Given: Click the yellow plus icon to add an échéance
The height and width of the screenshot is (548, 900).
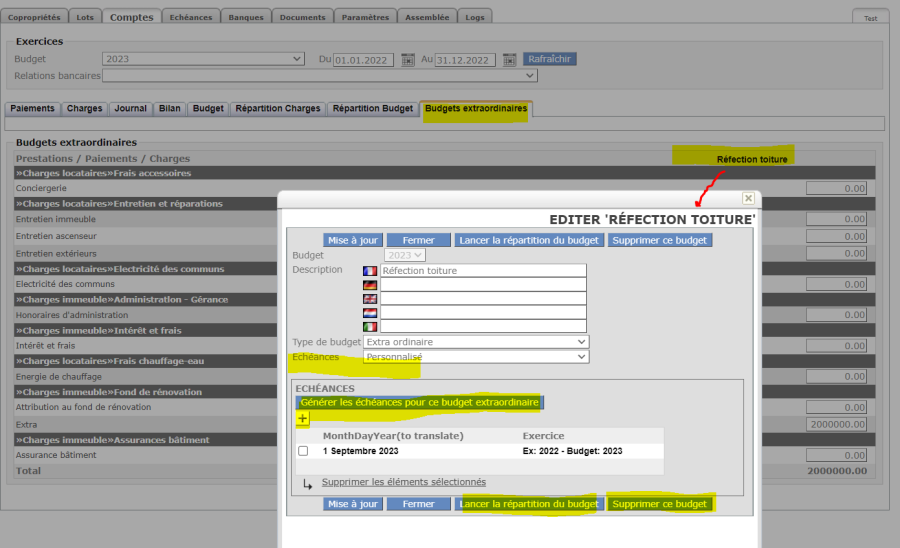Looking at the screenshot, I should [x=303, y=419].
